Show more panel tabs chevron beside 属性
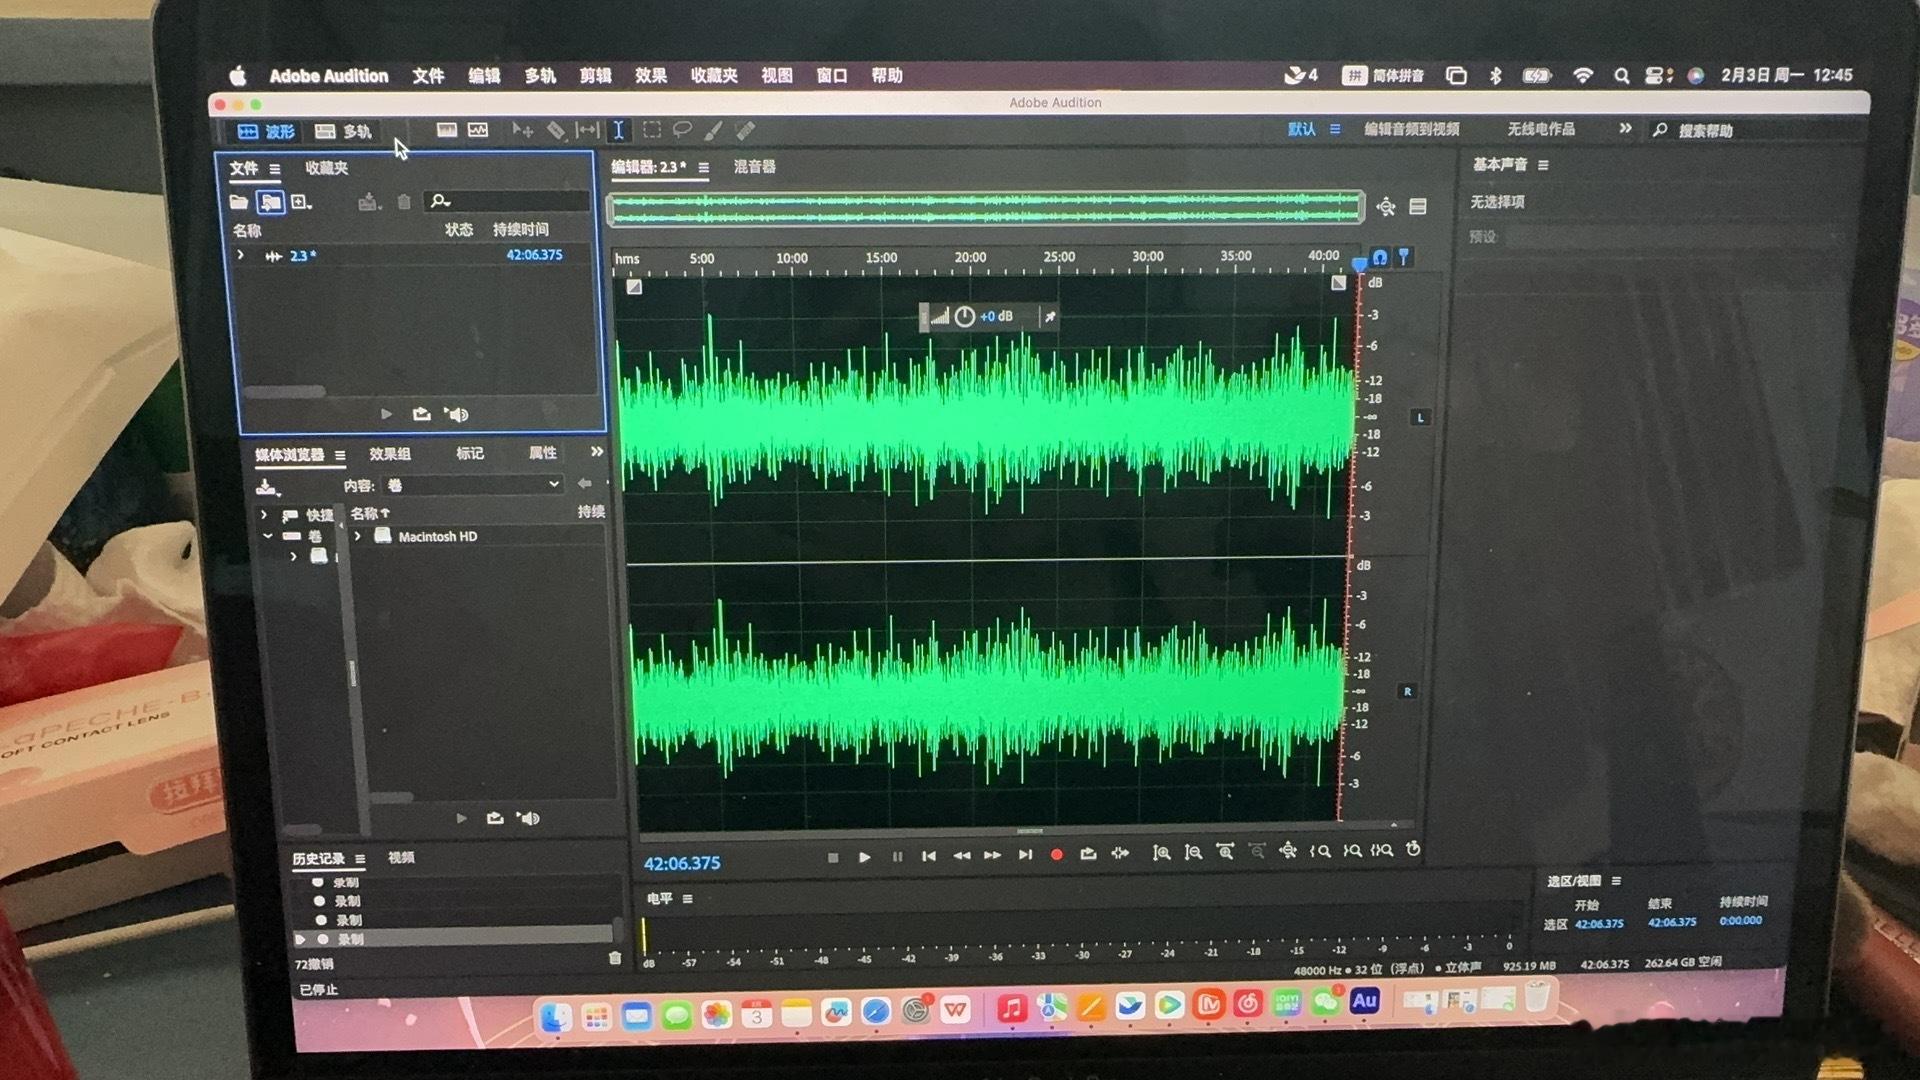The height and width of the screenshot is (1080, 1920). click(x=597, y=452)
